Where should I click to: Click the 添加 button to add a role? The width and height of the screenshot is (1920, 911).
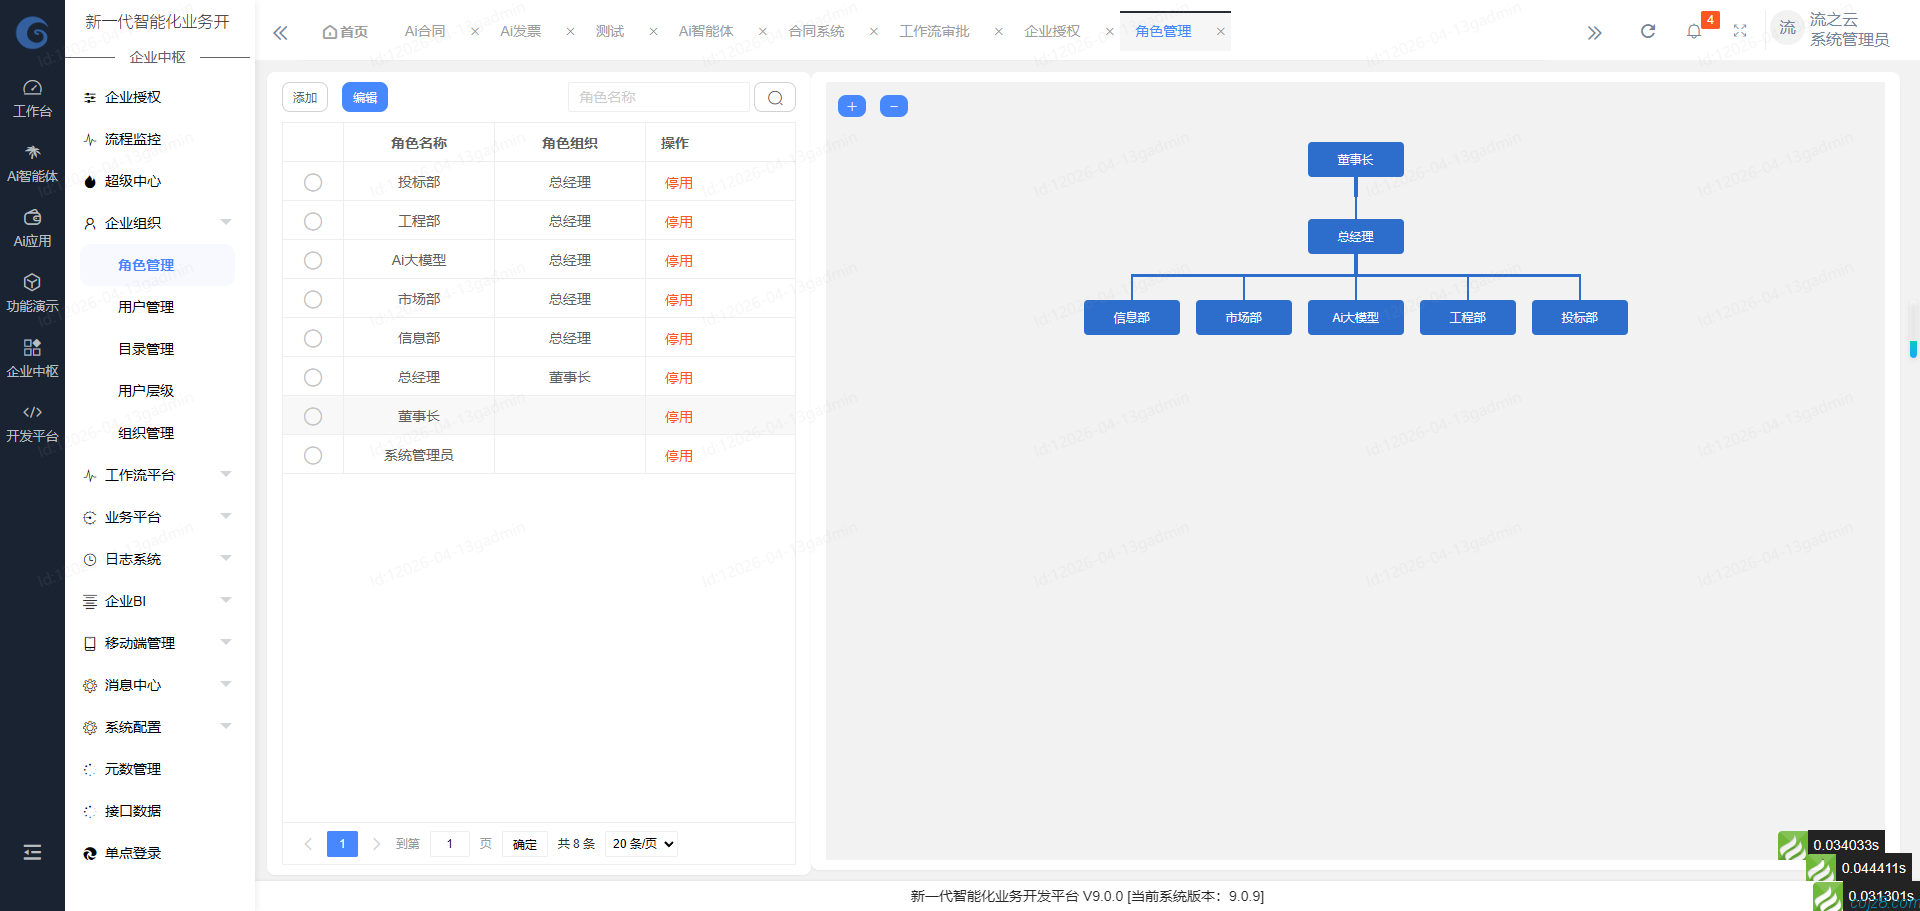click(x=304, y=97)
